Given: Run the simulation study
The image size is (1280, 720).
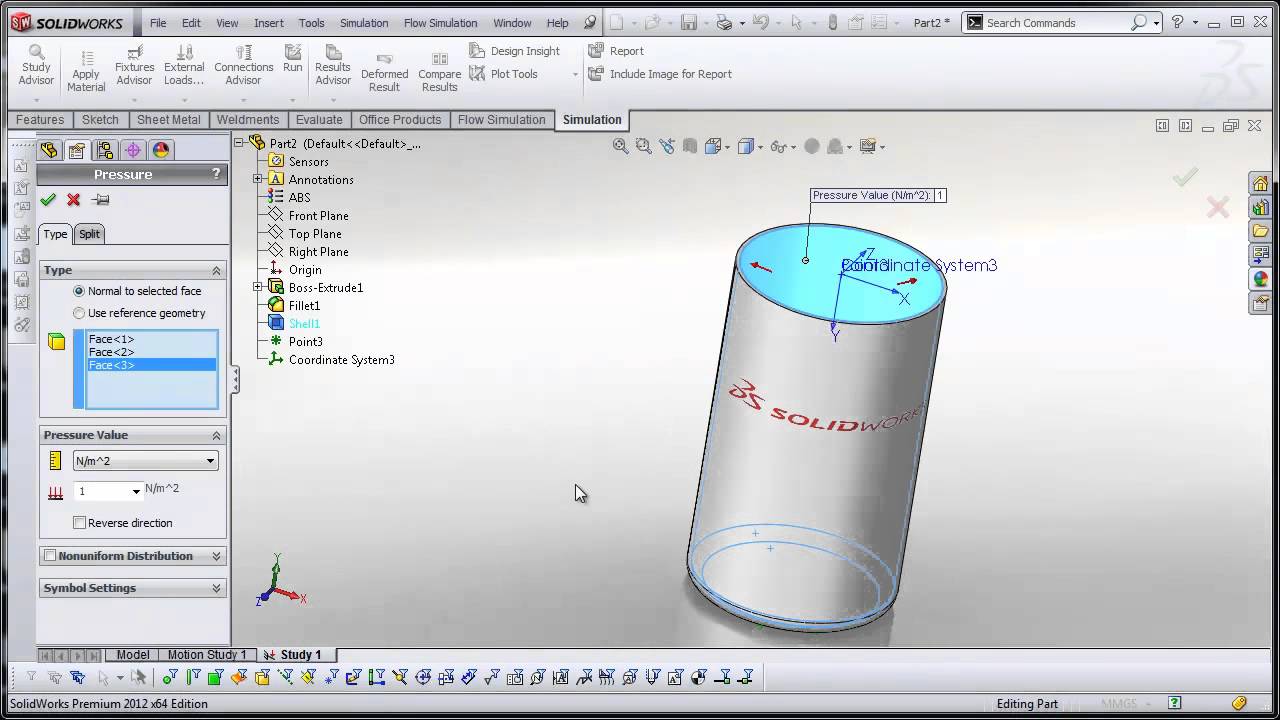Looking at the screenshot, I should tap(292, 58).
